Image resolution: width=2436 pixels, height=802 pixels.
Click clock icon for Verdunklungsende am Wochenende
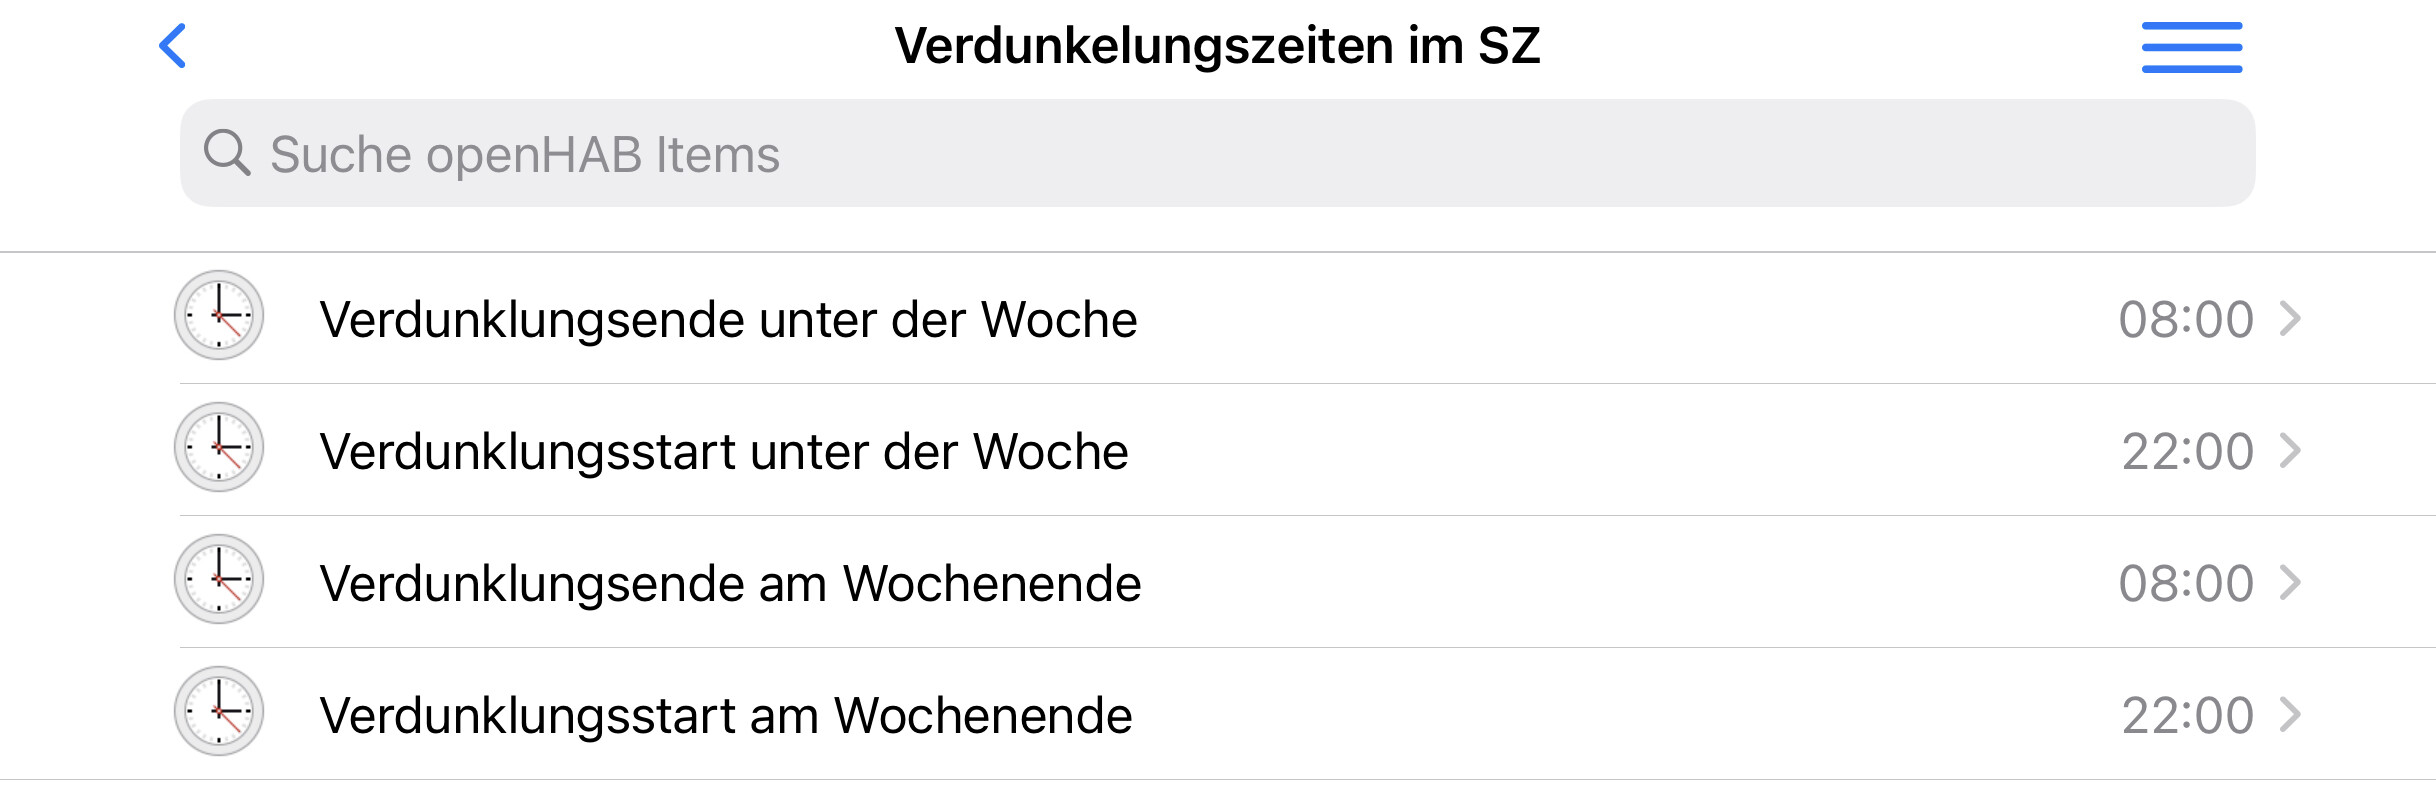(x=219, y=579)
